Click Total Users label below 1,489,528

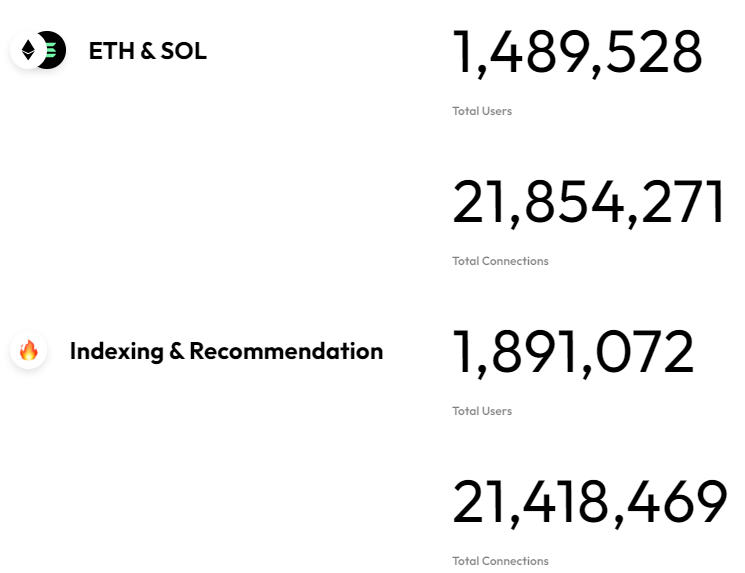(x=482, y=111)
